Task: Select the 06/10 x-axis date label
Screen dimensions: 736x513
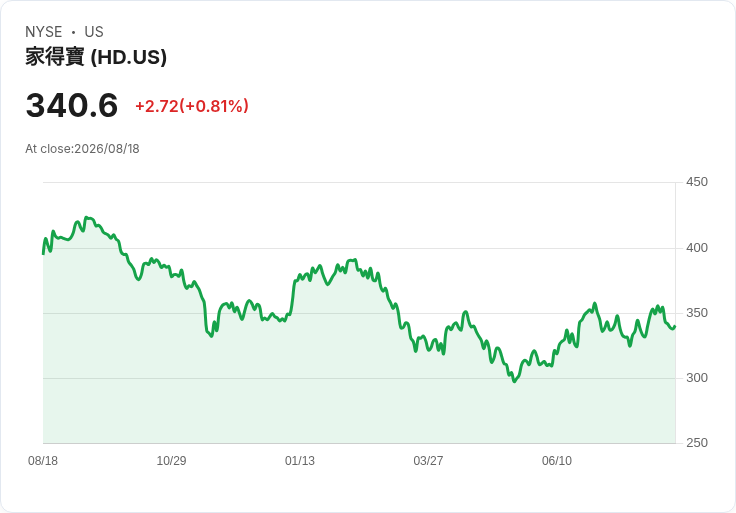Action: click(x=557, y=461)
